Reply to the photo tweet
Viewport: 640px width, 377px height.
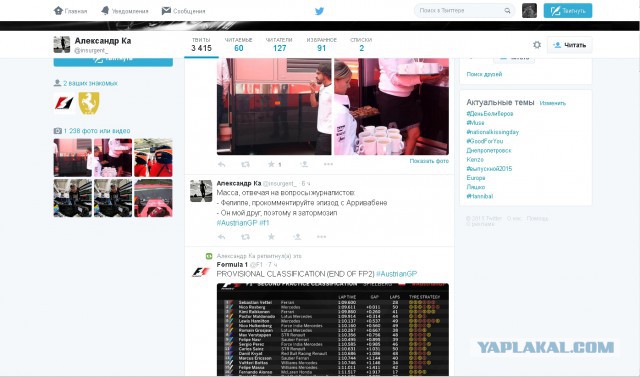(222, 164)
